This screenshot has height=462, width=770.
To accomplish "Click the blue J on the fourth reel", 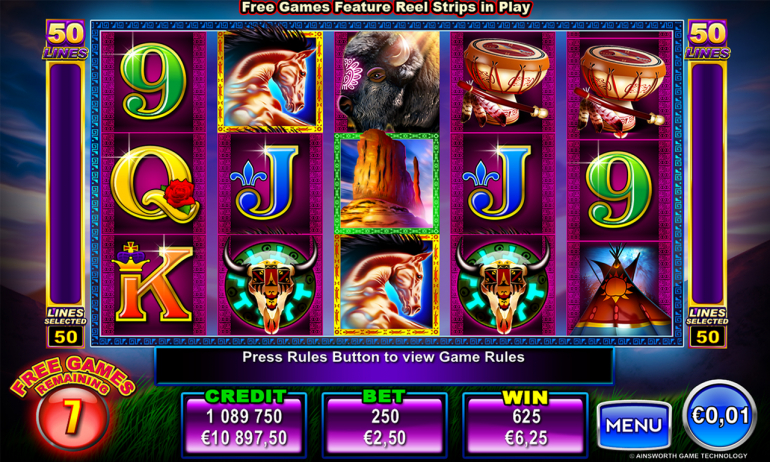I will click(x=503, y=184).
